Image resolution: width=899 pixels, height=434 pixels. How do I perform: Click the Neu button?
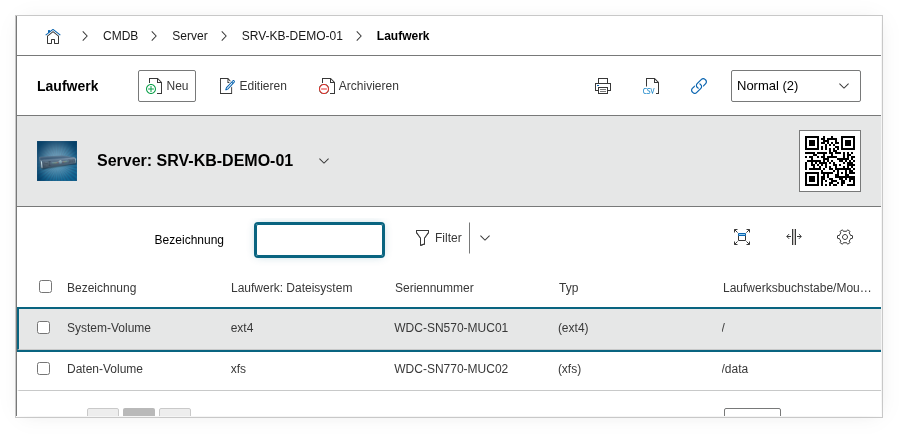click(167, 86)
